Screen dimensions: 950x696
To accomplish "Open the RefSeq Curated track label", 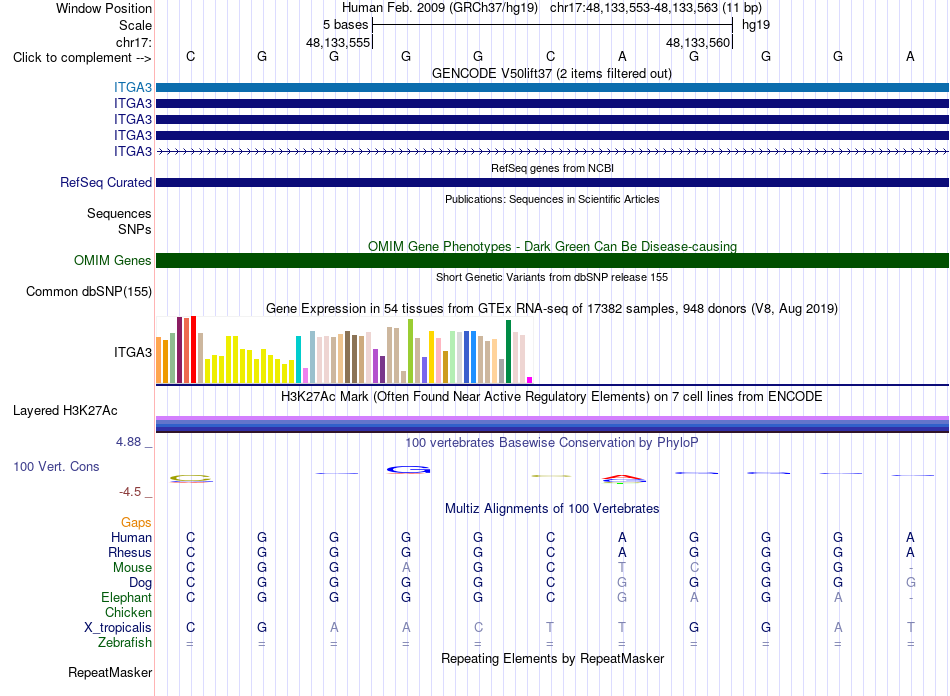I will click(106, 182).
